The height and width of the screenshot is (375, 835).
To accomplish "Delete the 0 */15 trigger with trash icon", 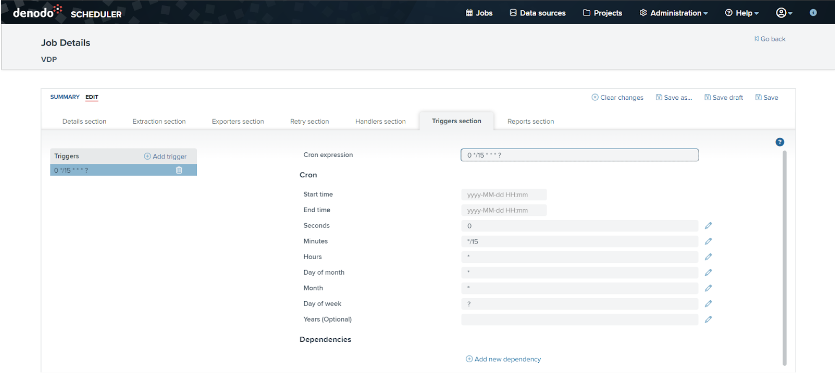I will pos(179,170).
